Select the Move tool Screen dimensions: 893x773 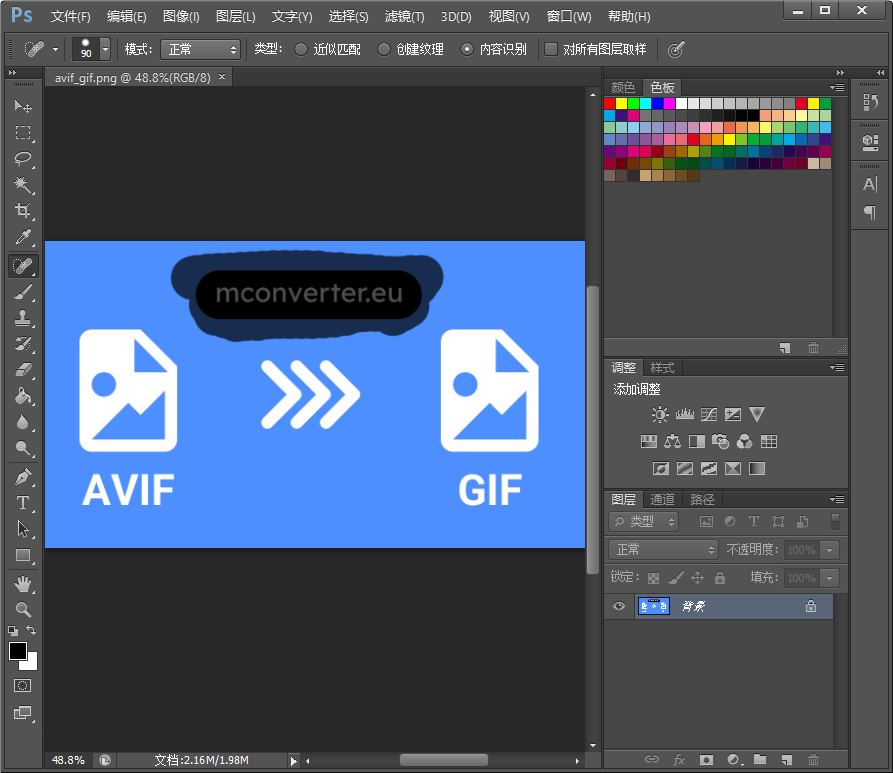pyautogui.click(x=23, y=106)
